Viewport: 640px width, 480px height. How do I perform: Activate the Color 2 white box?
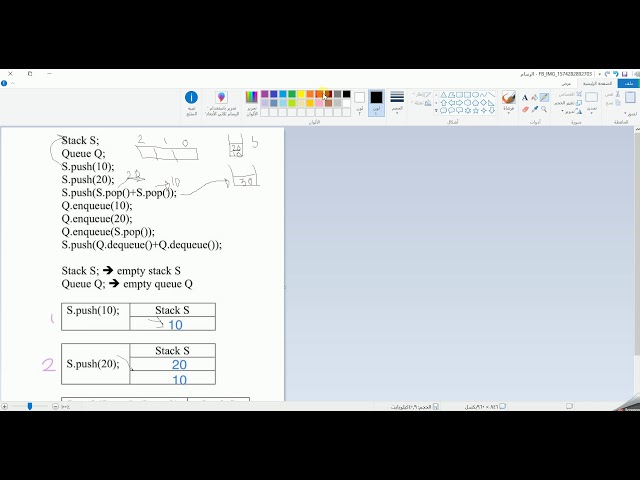pyautogui.click(x=359, y=98)
